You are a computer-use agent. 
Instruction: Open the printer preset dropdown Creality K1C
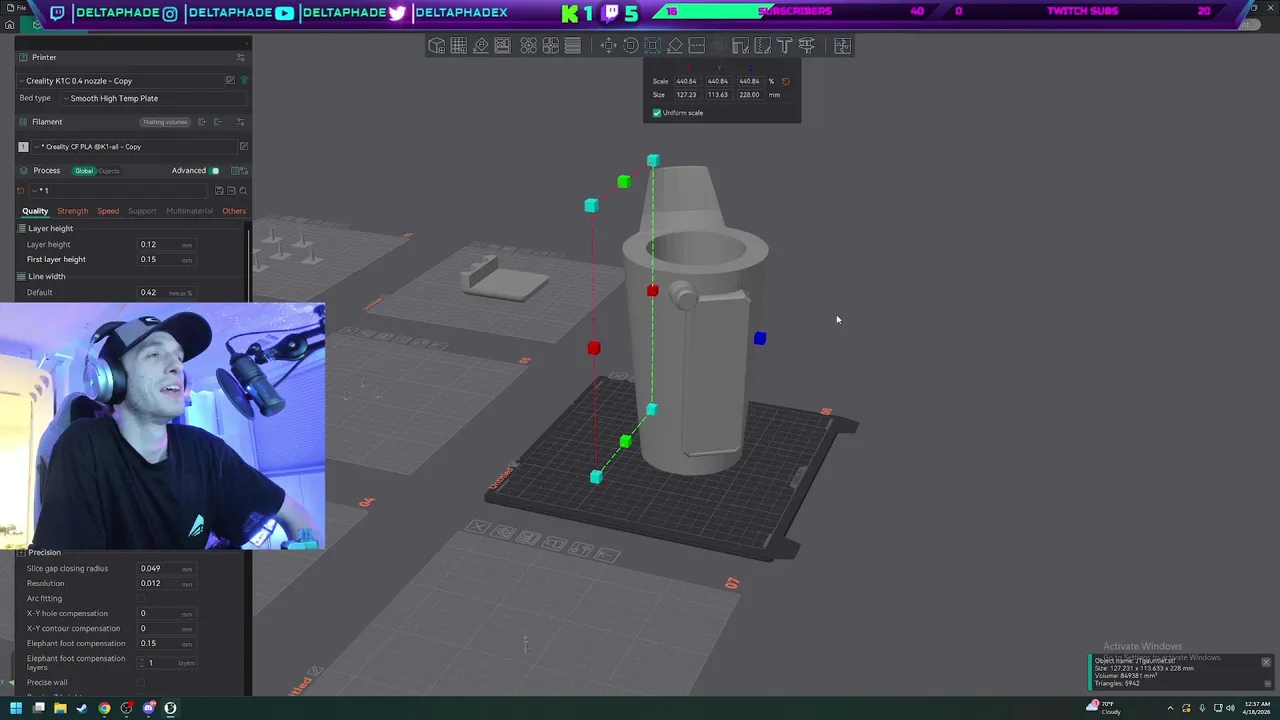point(120,80)
